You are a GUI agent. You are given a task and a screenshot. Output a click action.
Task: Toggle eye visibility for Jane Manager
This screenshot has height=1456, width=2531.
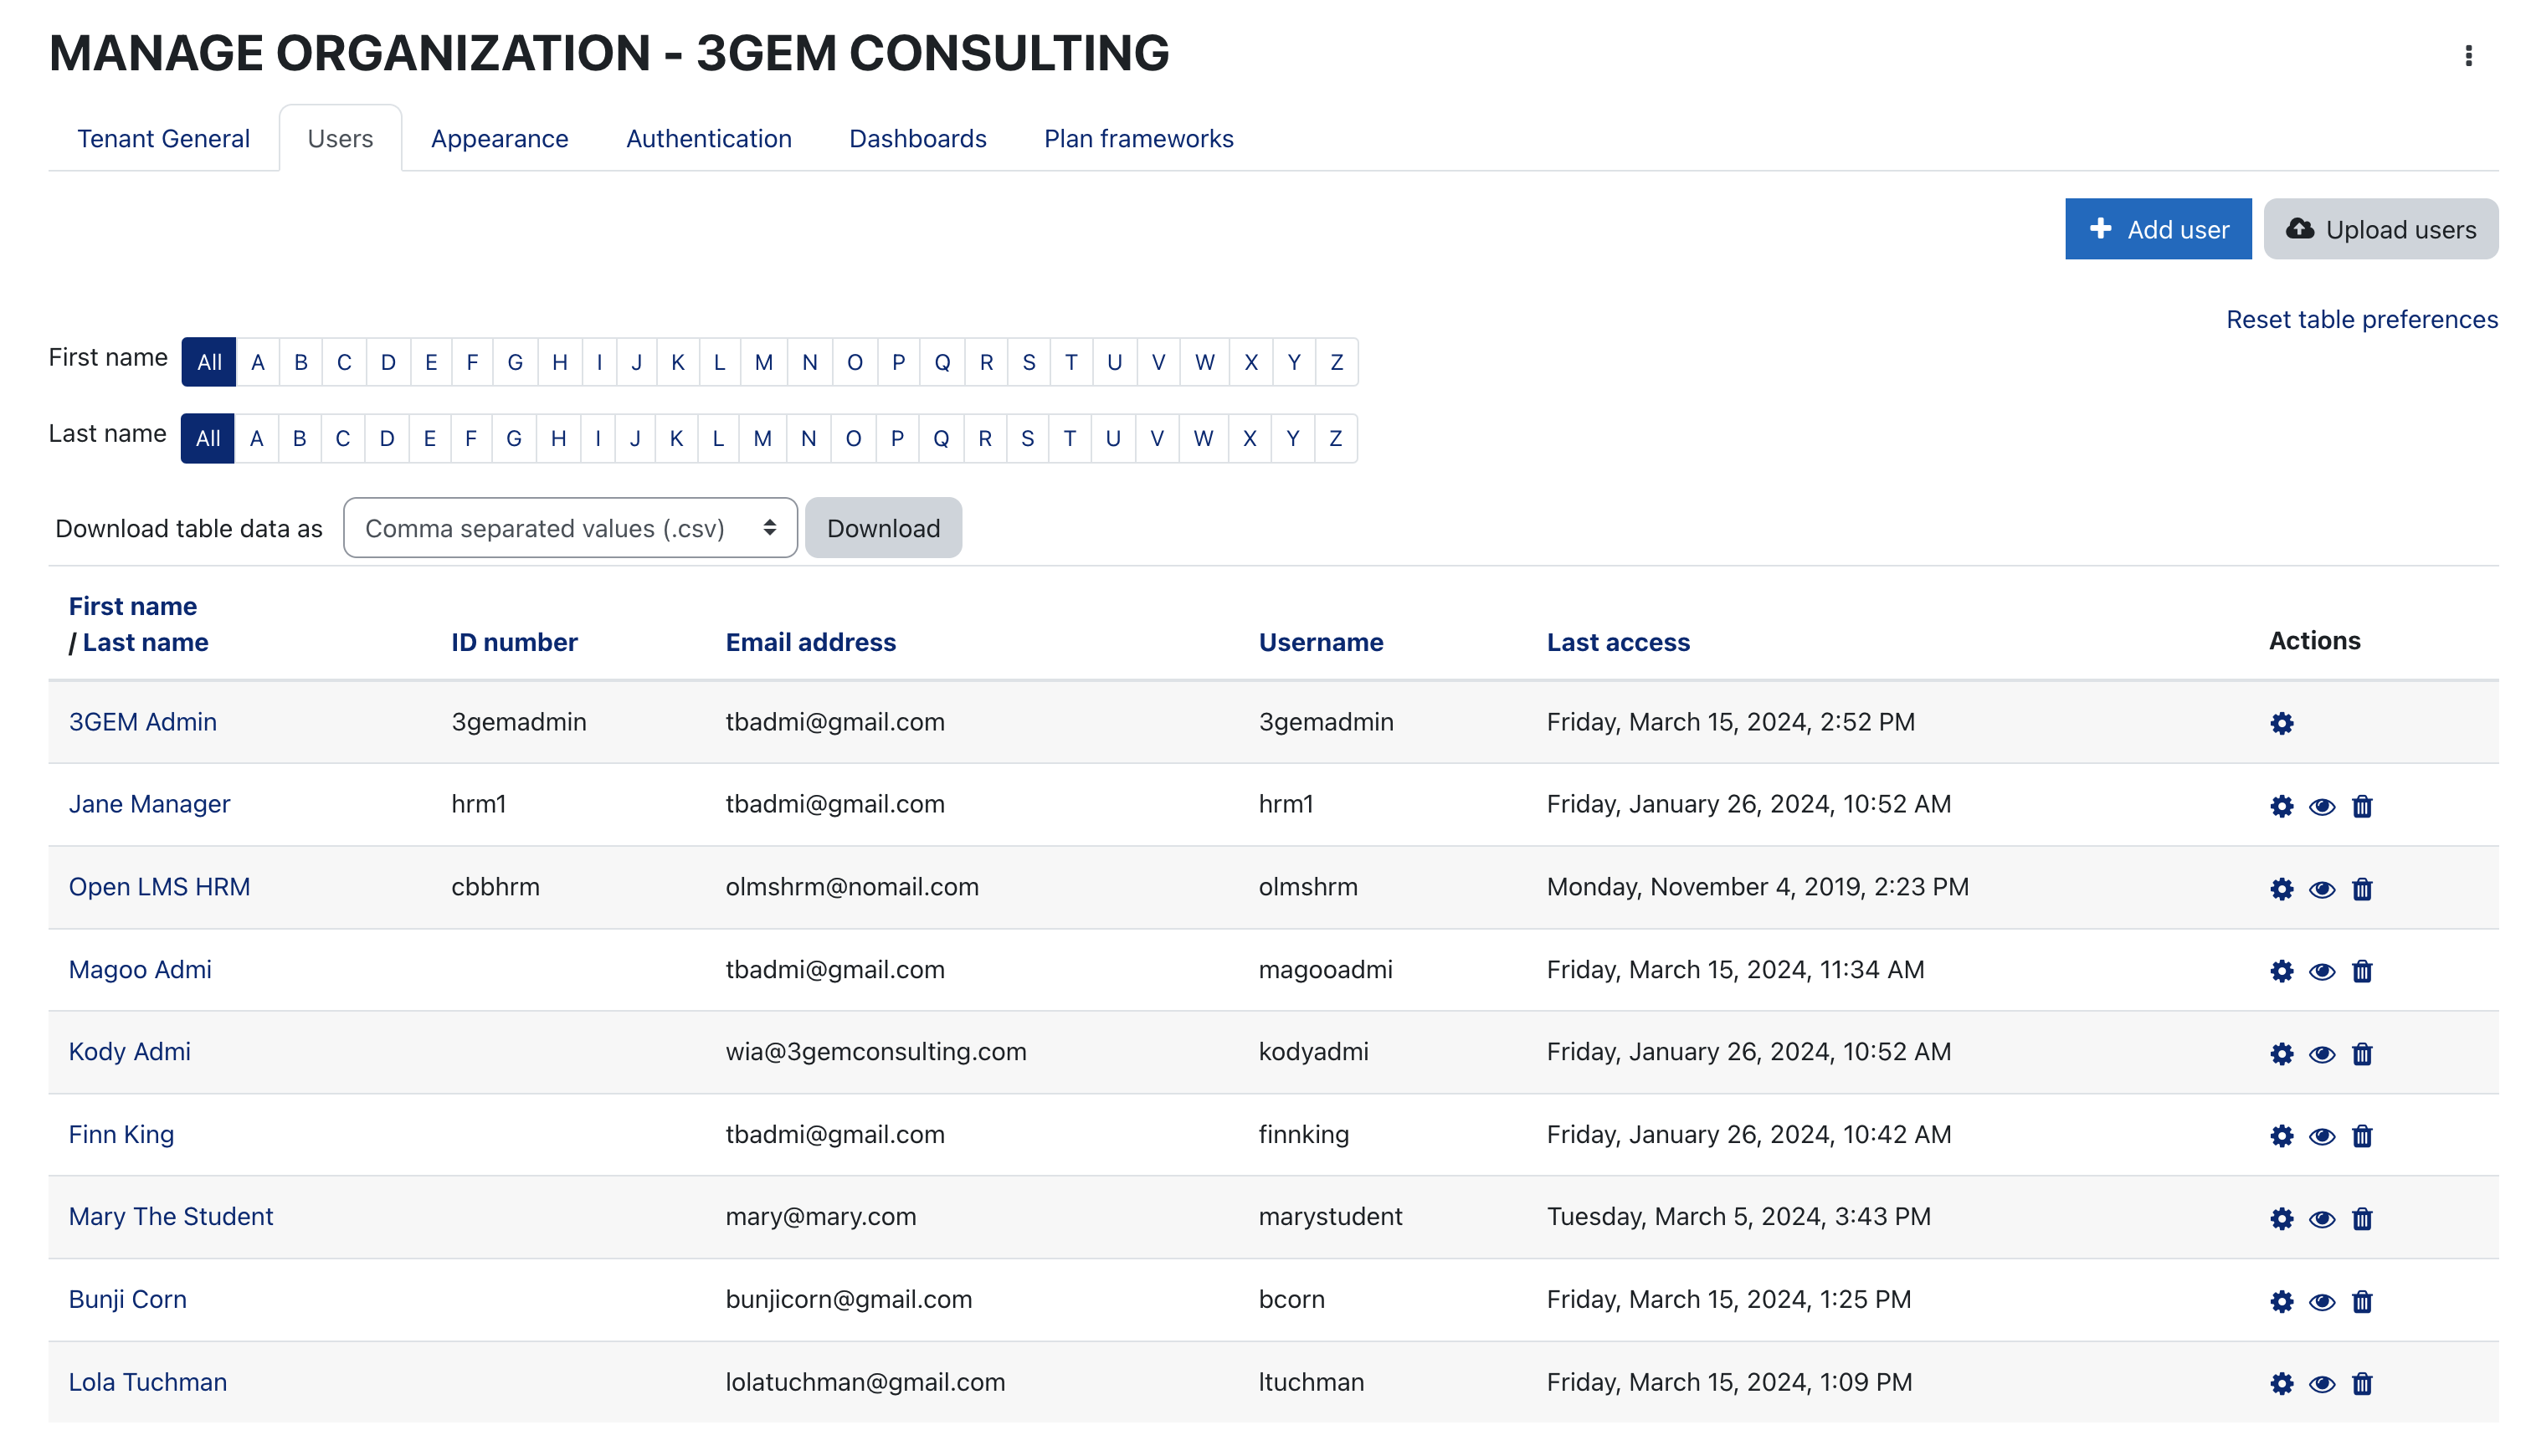pos(2321,806)
